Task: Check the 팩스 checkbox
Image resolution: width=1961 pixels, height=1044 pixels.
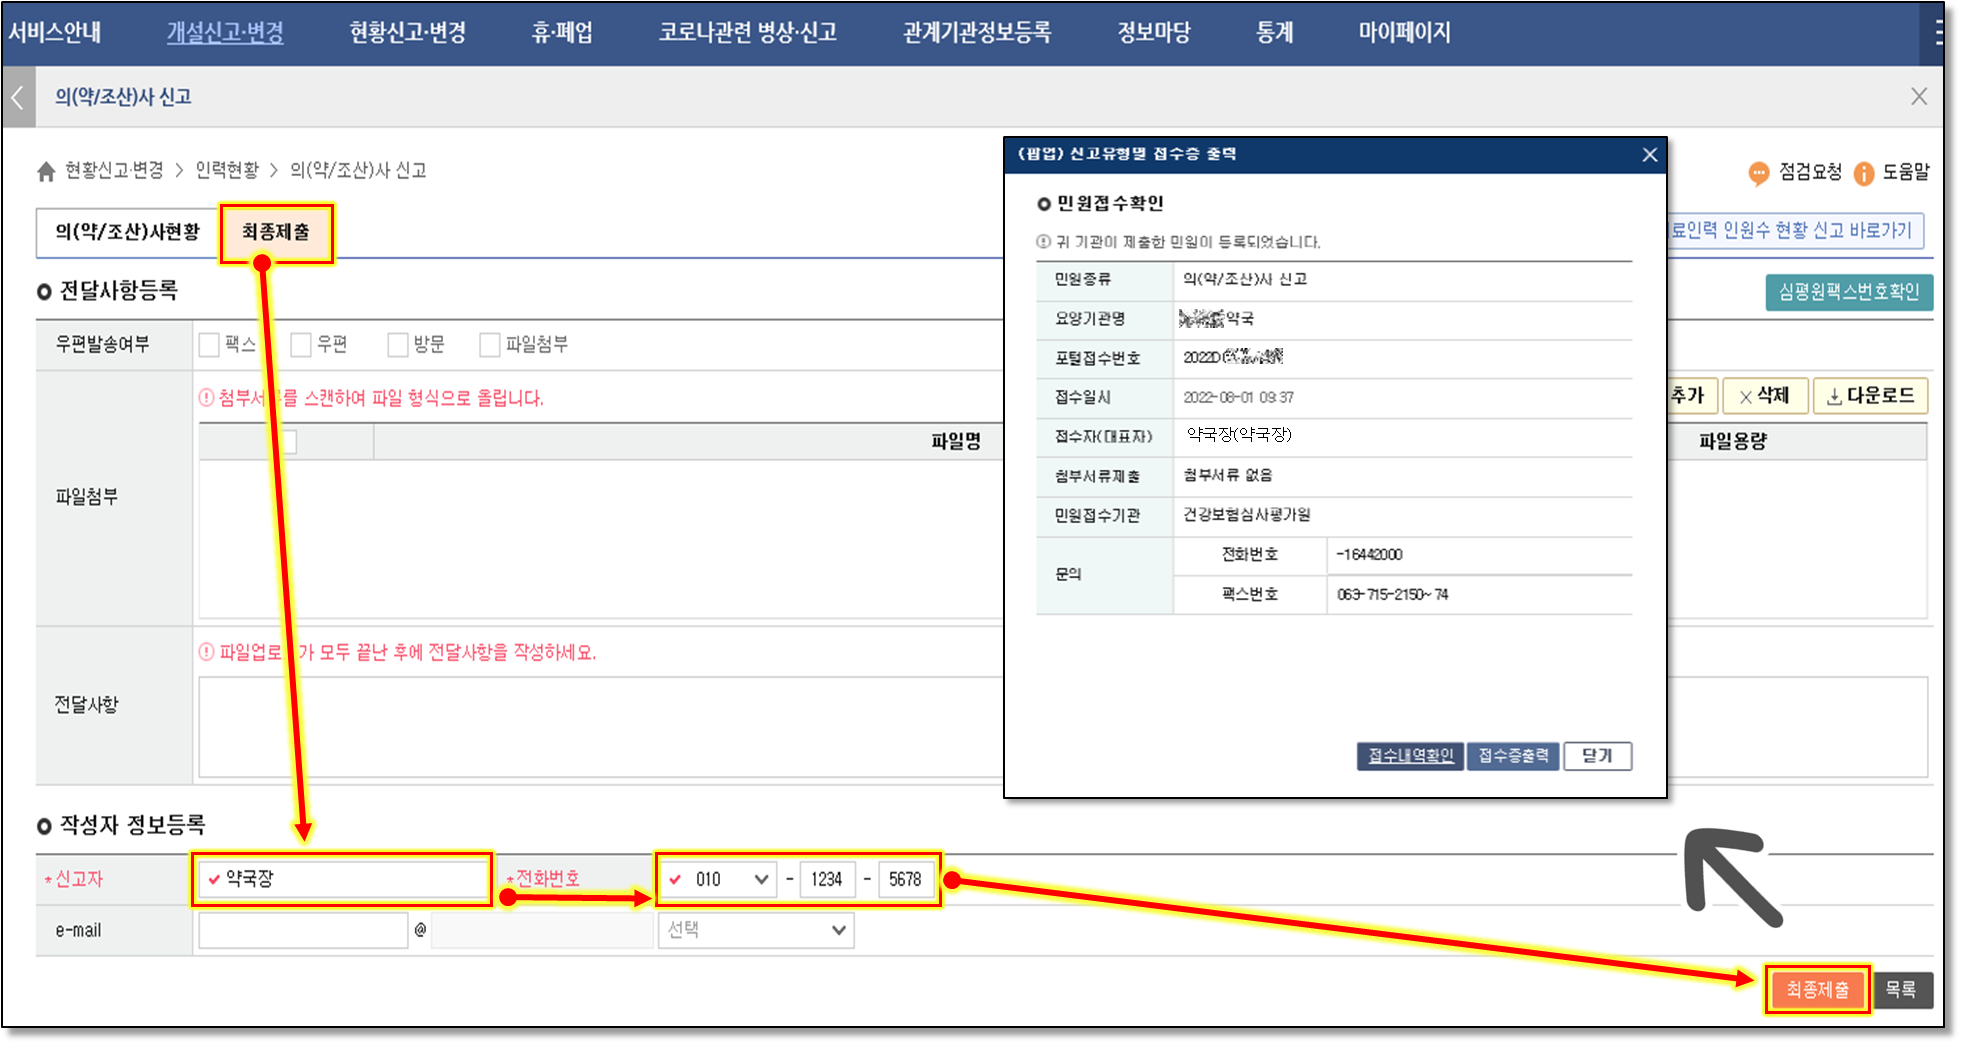Action: coord(209,345)
